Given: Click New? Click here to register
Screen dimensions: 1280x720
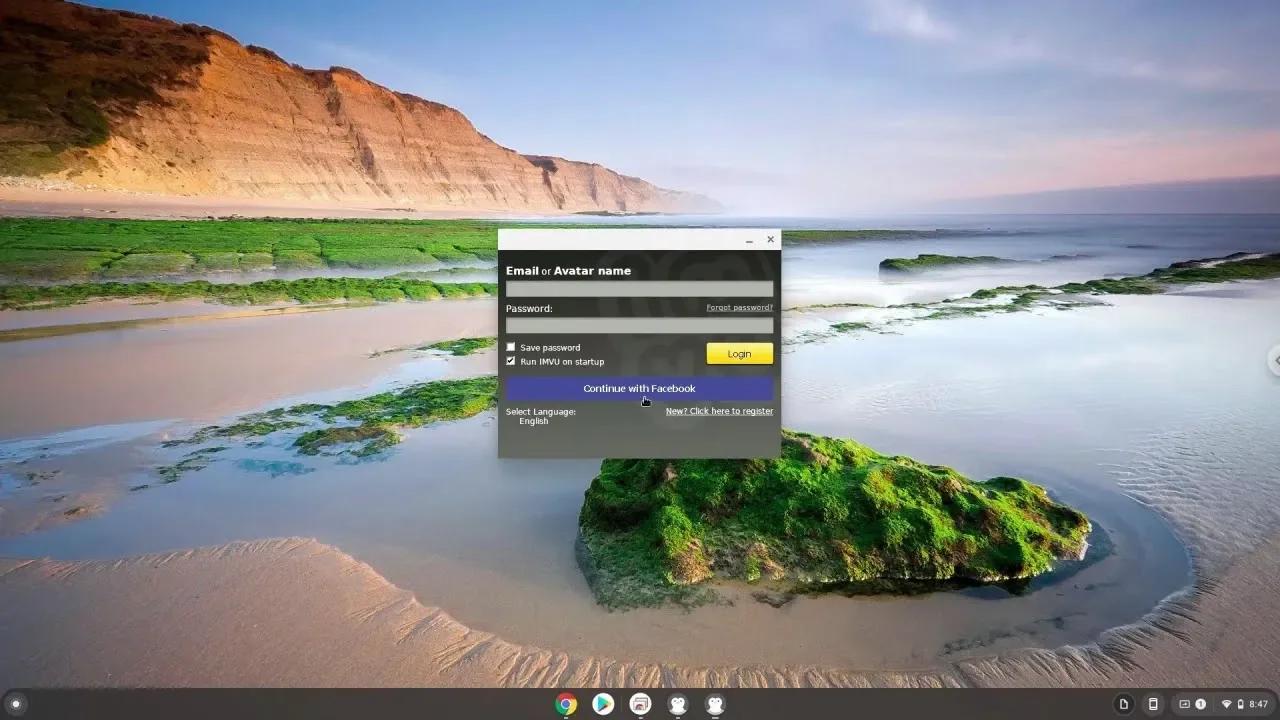Looking at the screenshot, I should tap(719, 411).
